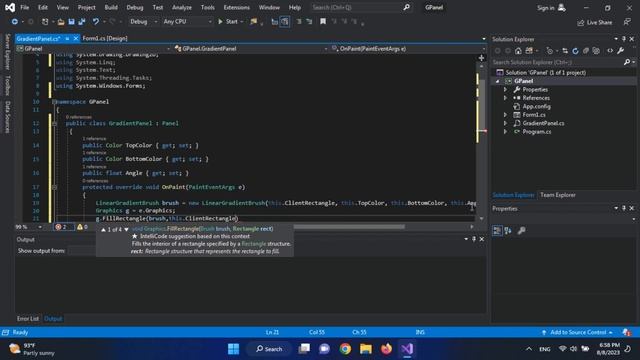640x360 pixels.
Task: Click the View Code icon in Solution Explorer
Action: coord(610,51)
